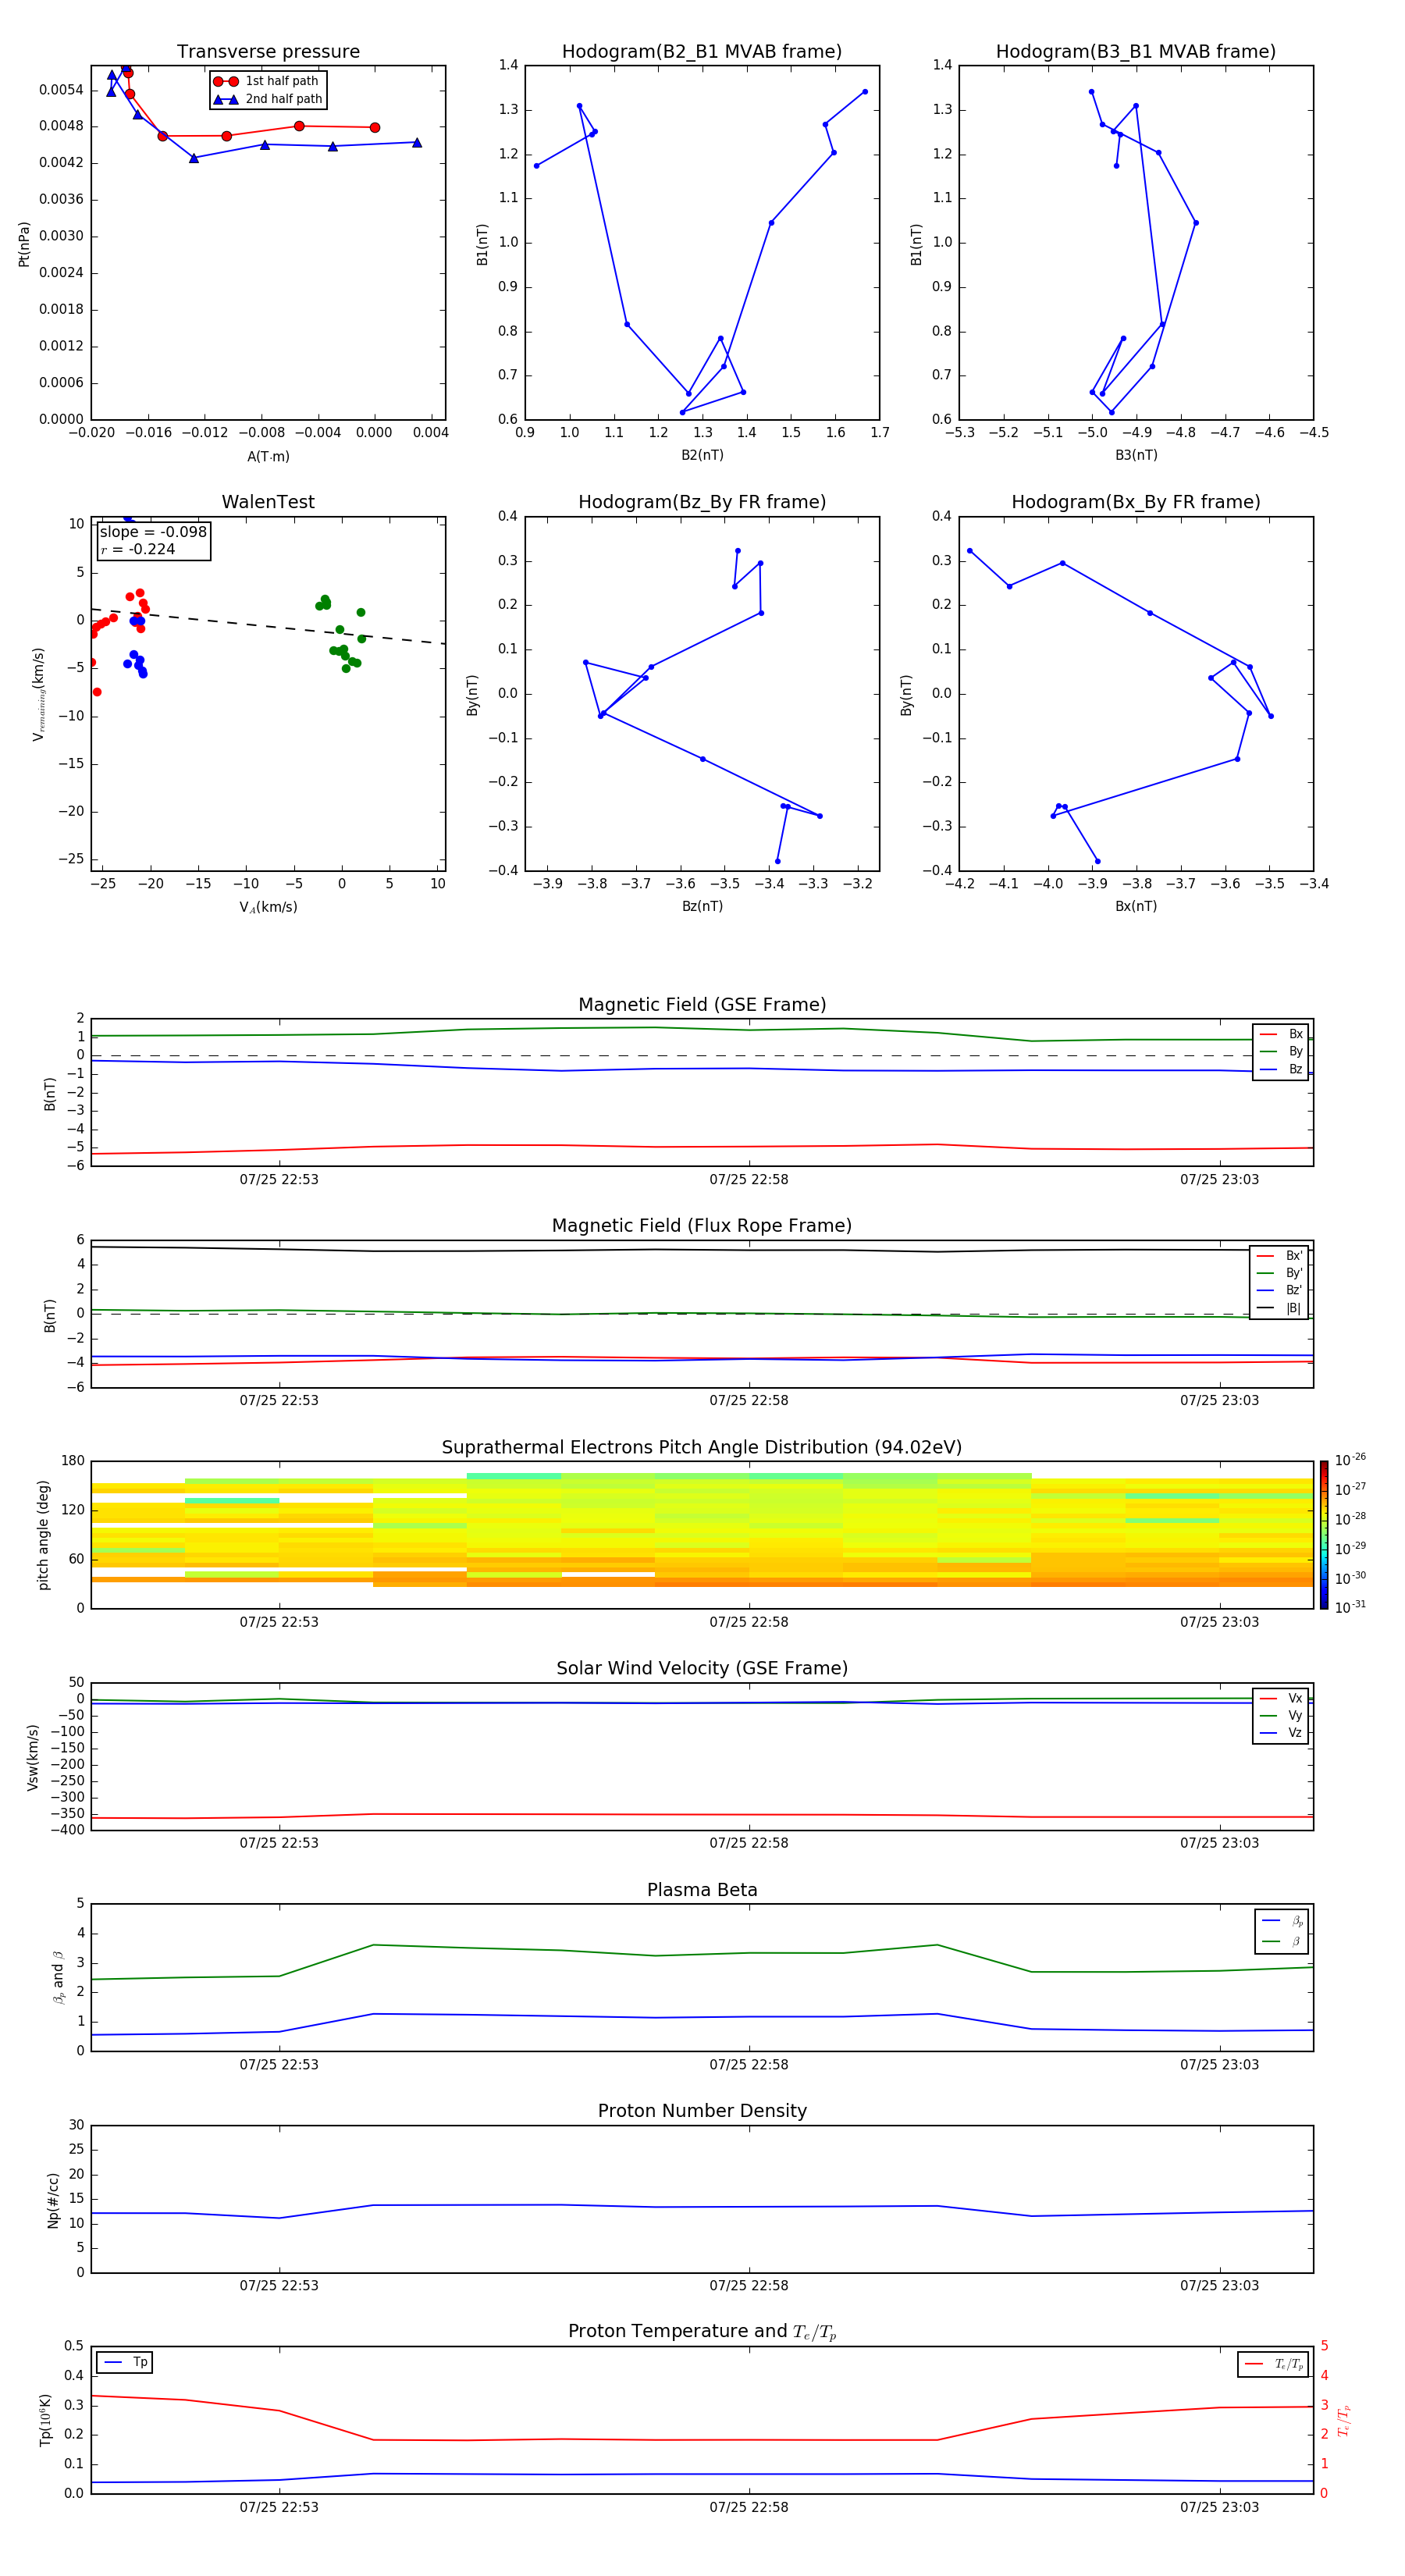1405x2576 pixels.
Task: Select Bx' entry in Flux Rope legend
Action: click(x=1280, y=1256)
